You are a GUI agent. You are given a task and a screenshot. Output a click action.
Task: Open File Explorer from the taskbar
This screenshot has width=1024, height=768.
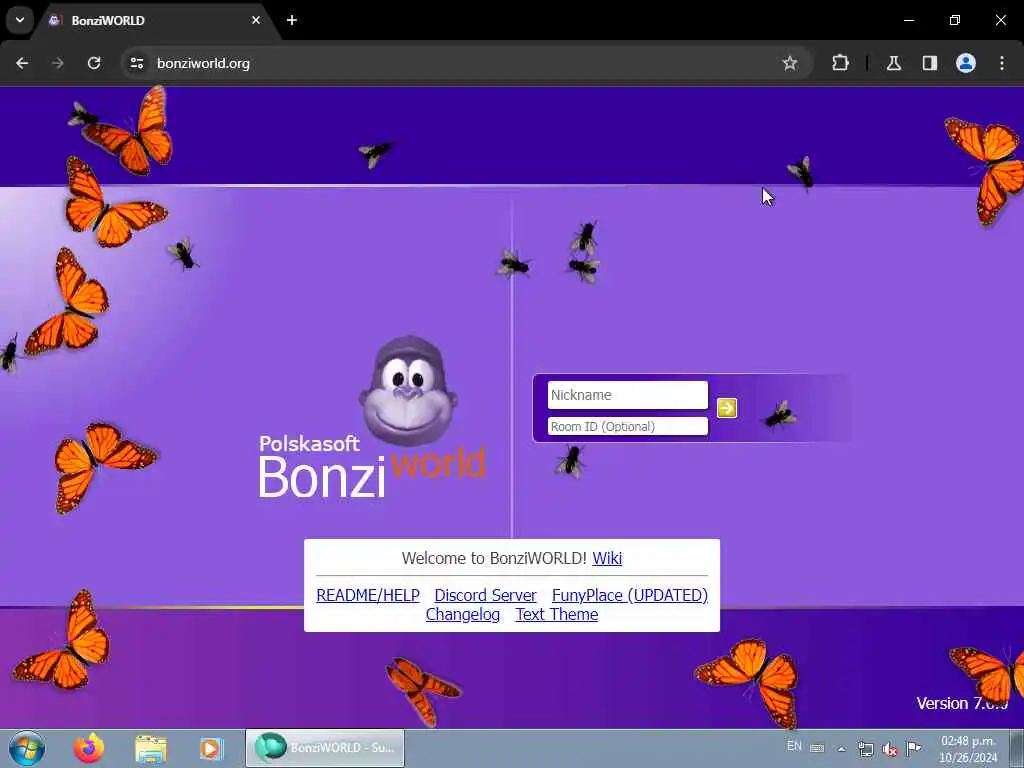(x=151, y=748)
